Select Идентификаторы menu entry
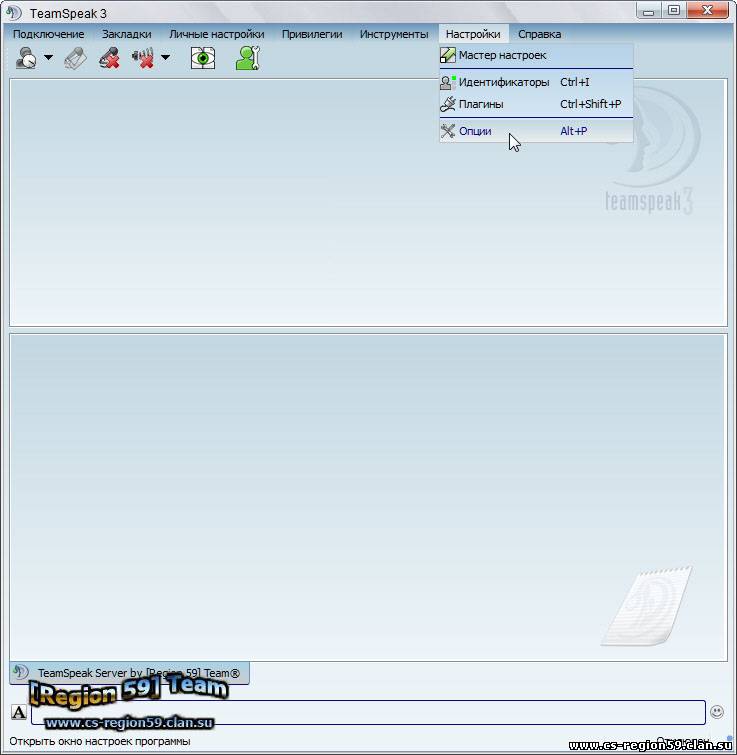Viewport: 737px width, 755px height. (x=536, y=82)
